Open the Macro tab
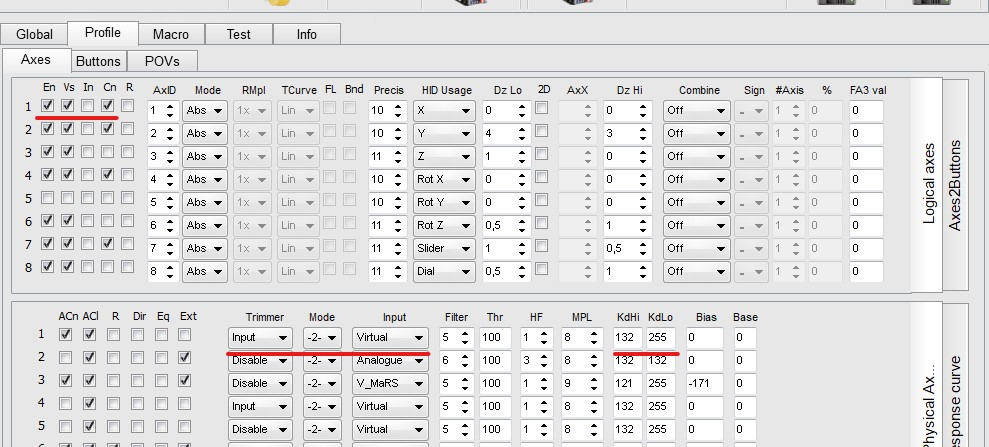 (170, 34)
